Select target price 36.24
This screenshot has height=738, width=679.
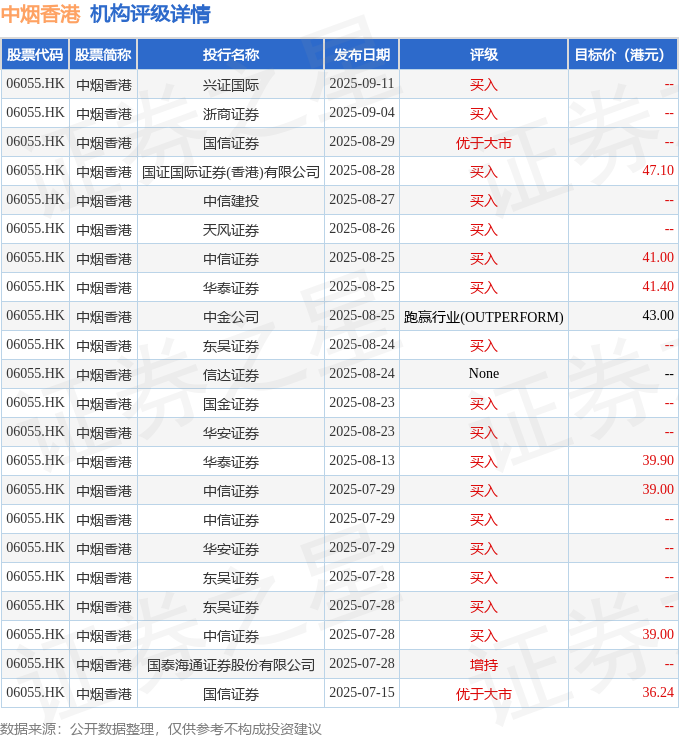tap(658, 693)
